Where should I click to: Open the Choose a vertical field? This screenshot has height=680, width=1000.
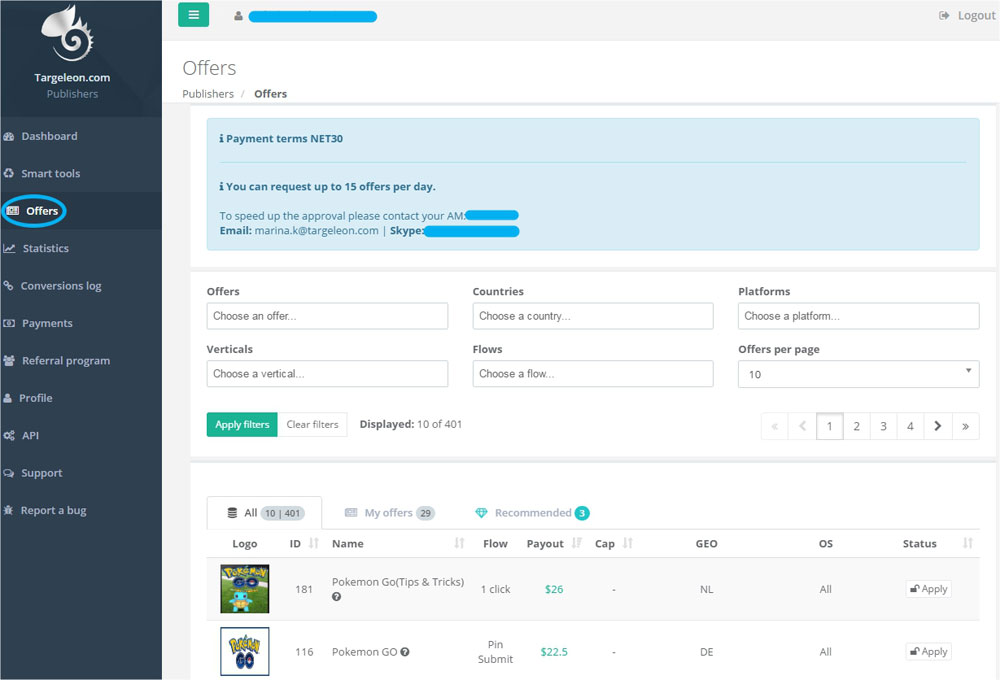327,374
